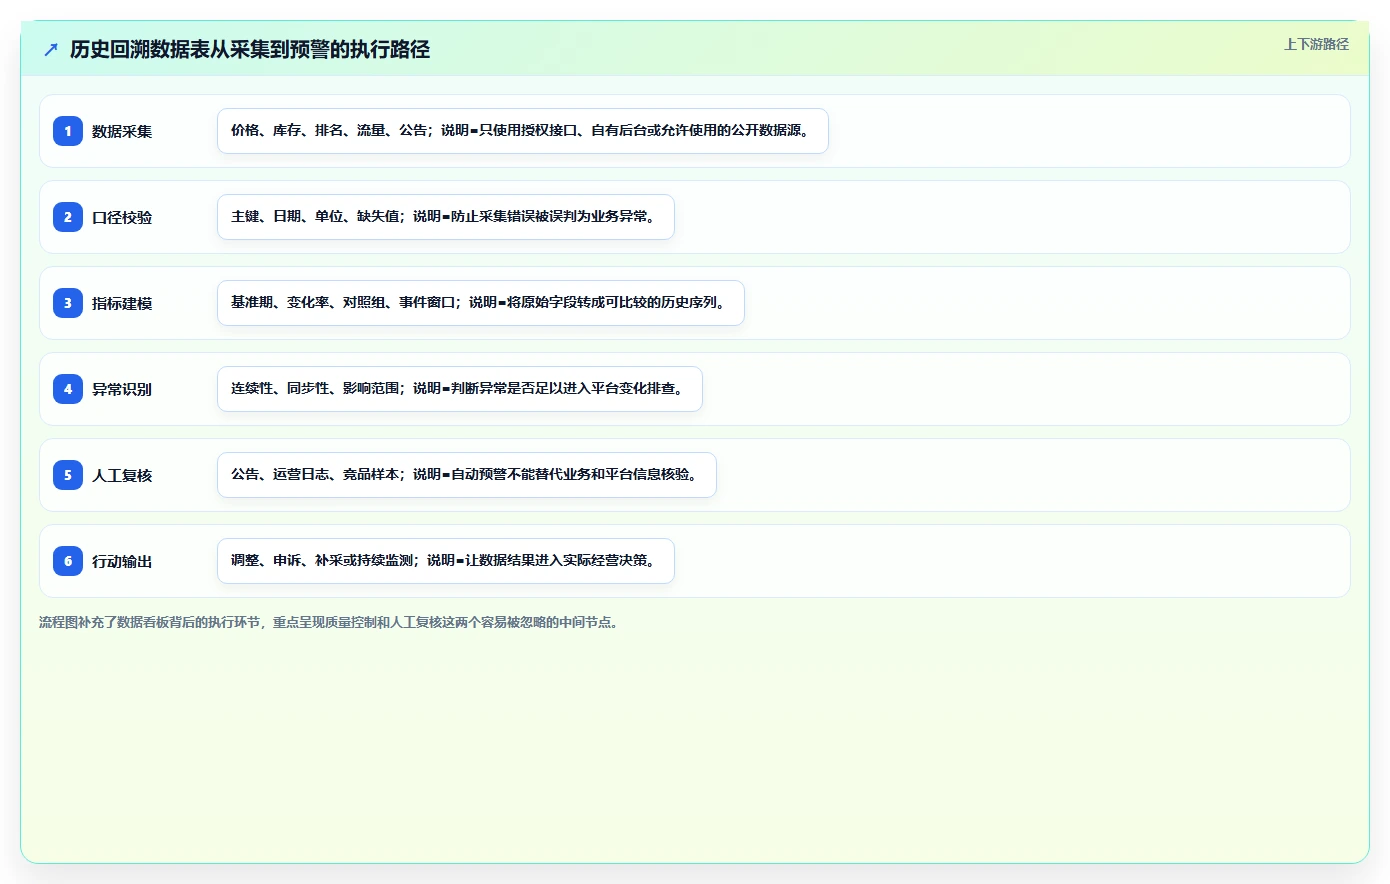
Task: Select the 异常识别 step label
Action: pyautogui.click(x=122, y=389)
